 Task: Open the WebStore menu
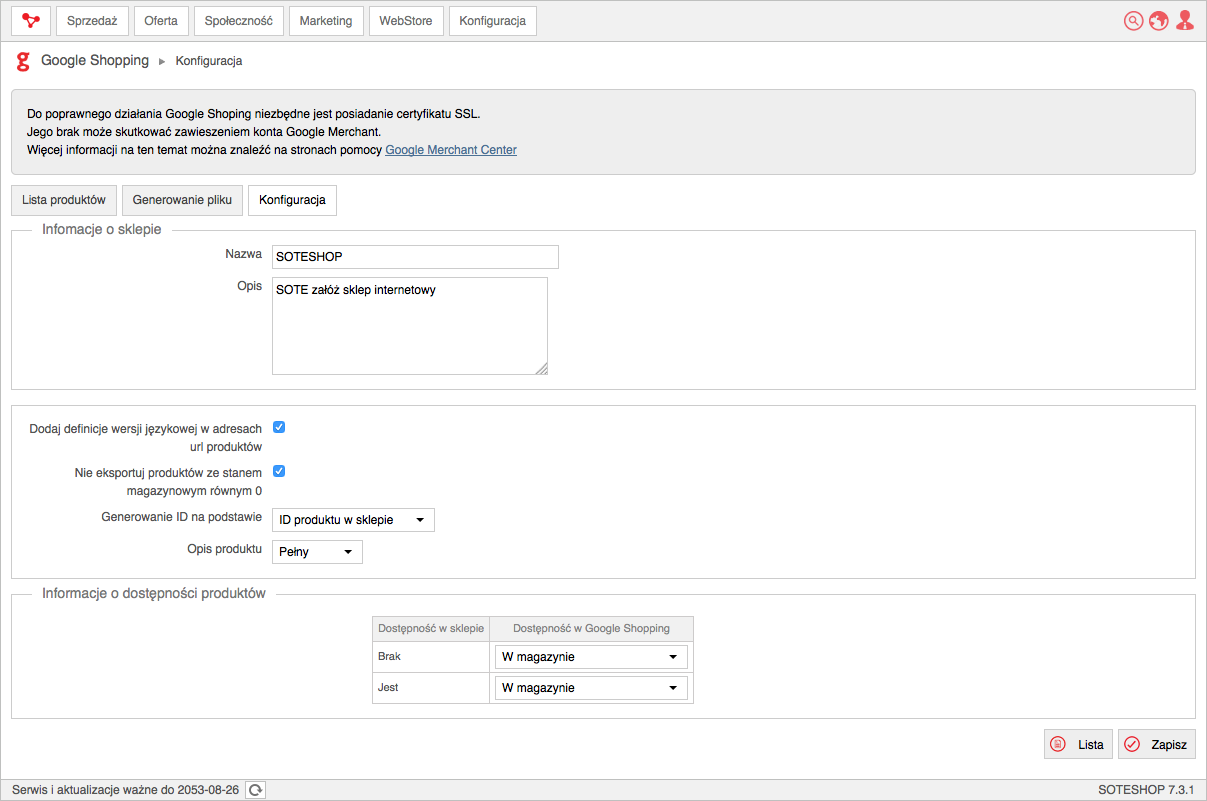tap(406, 21)
